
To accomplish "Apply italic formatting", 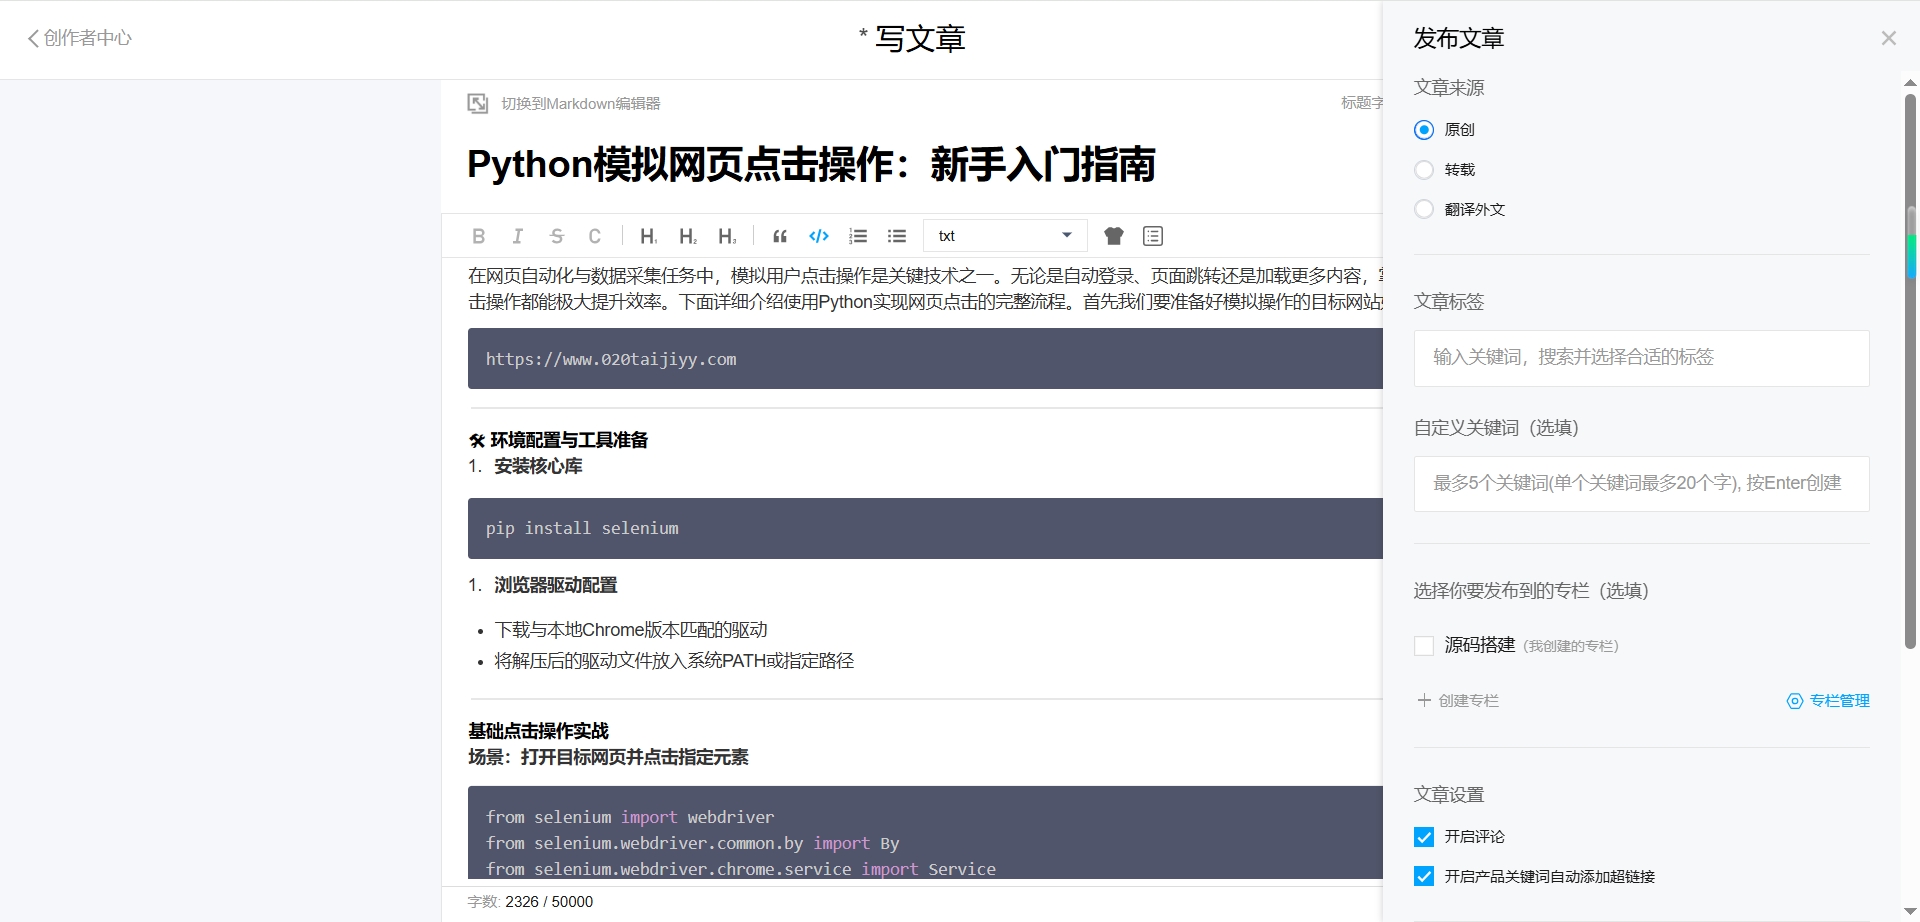I will (517, 236).
